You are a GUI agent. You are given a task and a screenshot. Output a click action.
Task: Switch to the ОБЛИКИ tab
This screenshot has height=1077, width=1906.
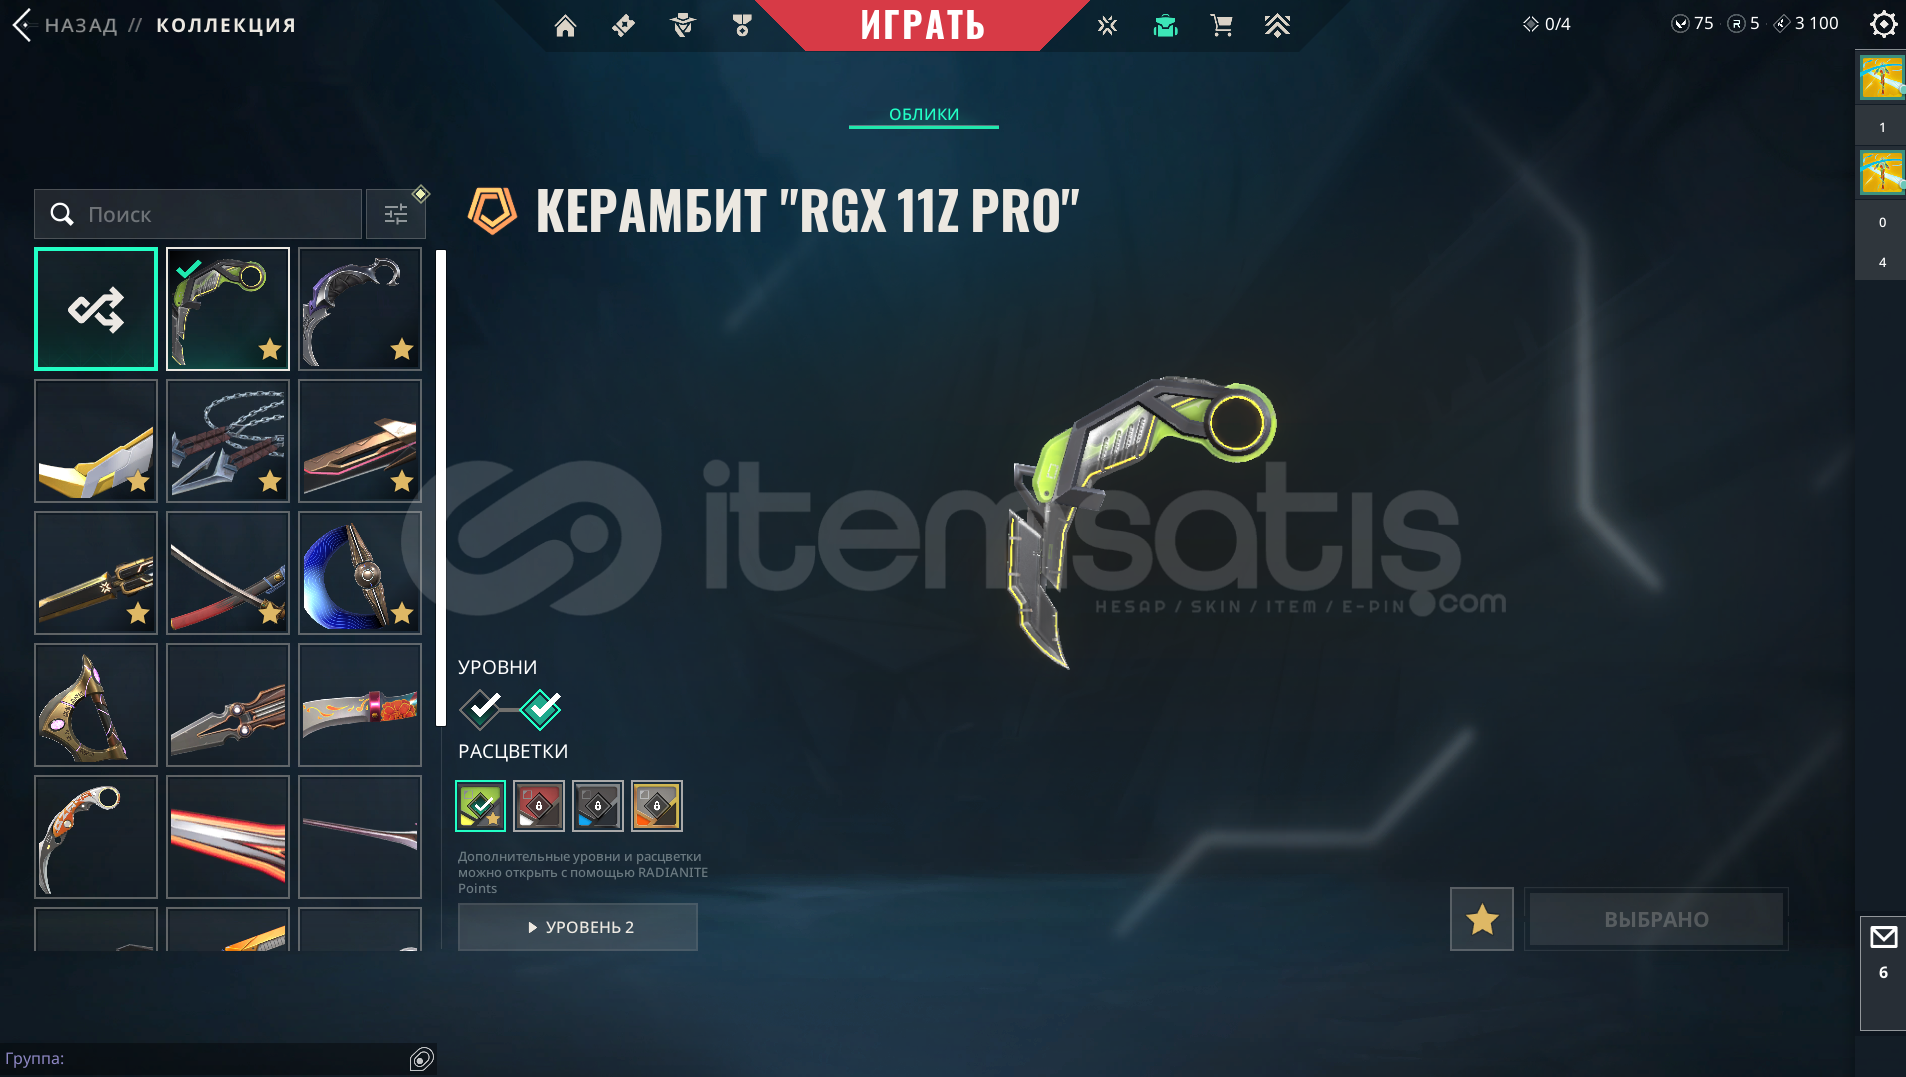coord(924,114)
